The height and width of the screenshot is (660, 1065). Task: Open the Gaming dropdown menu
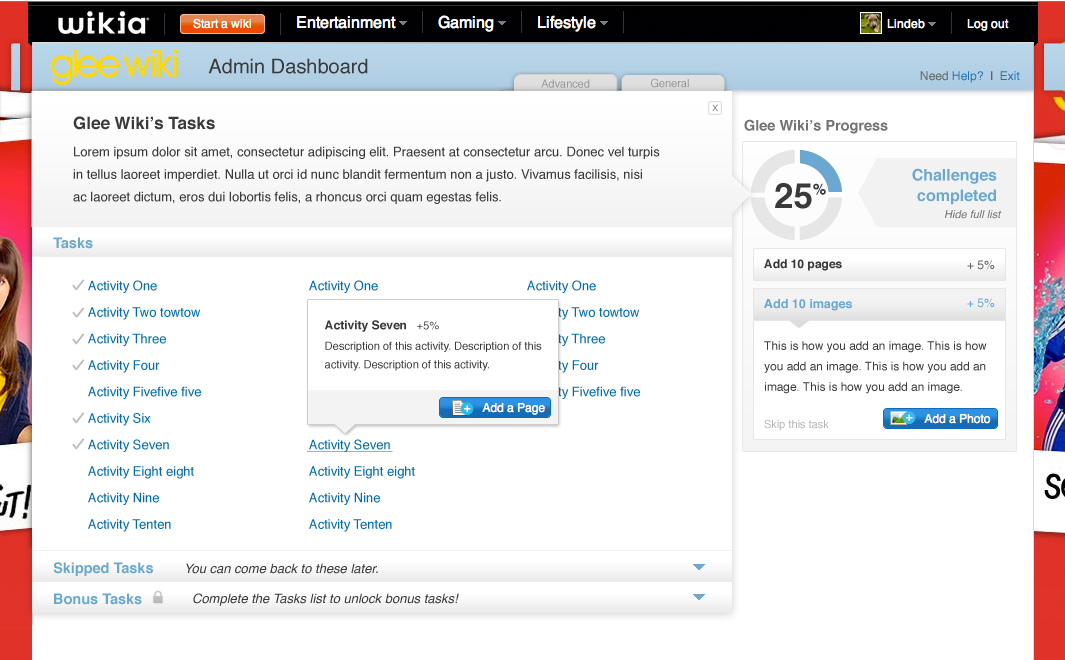coord(471,23)
